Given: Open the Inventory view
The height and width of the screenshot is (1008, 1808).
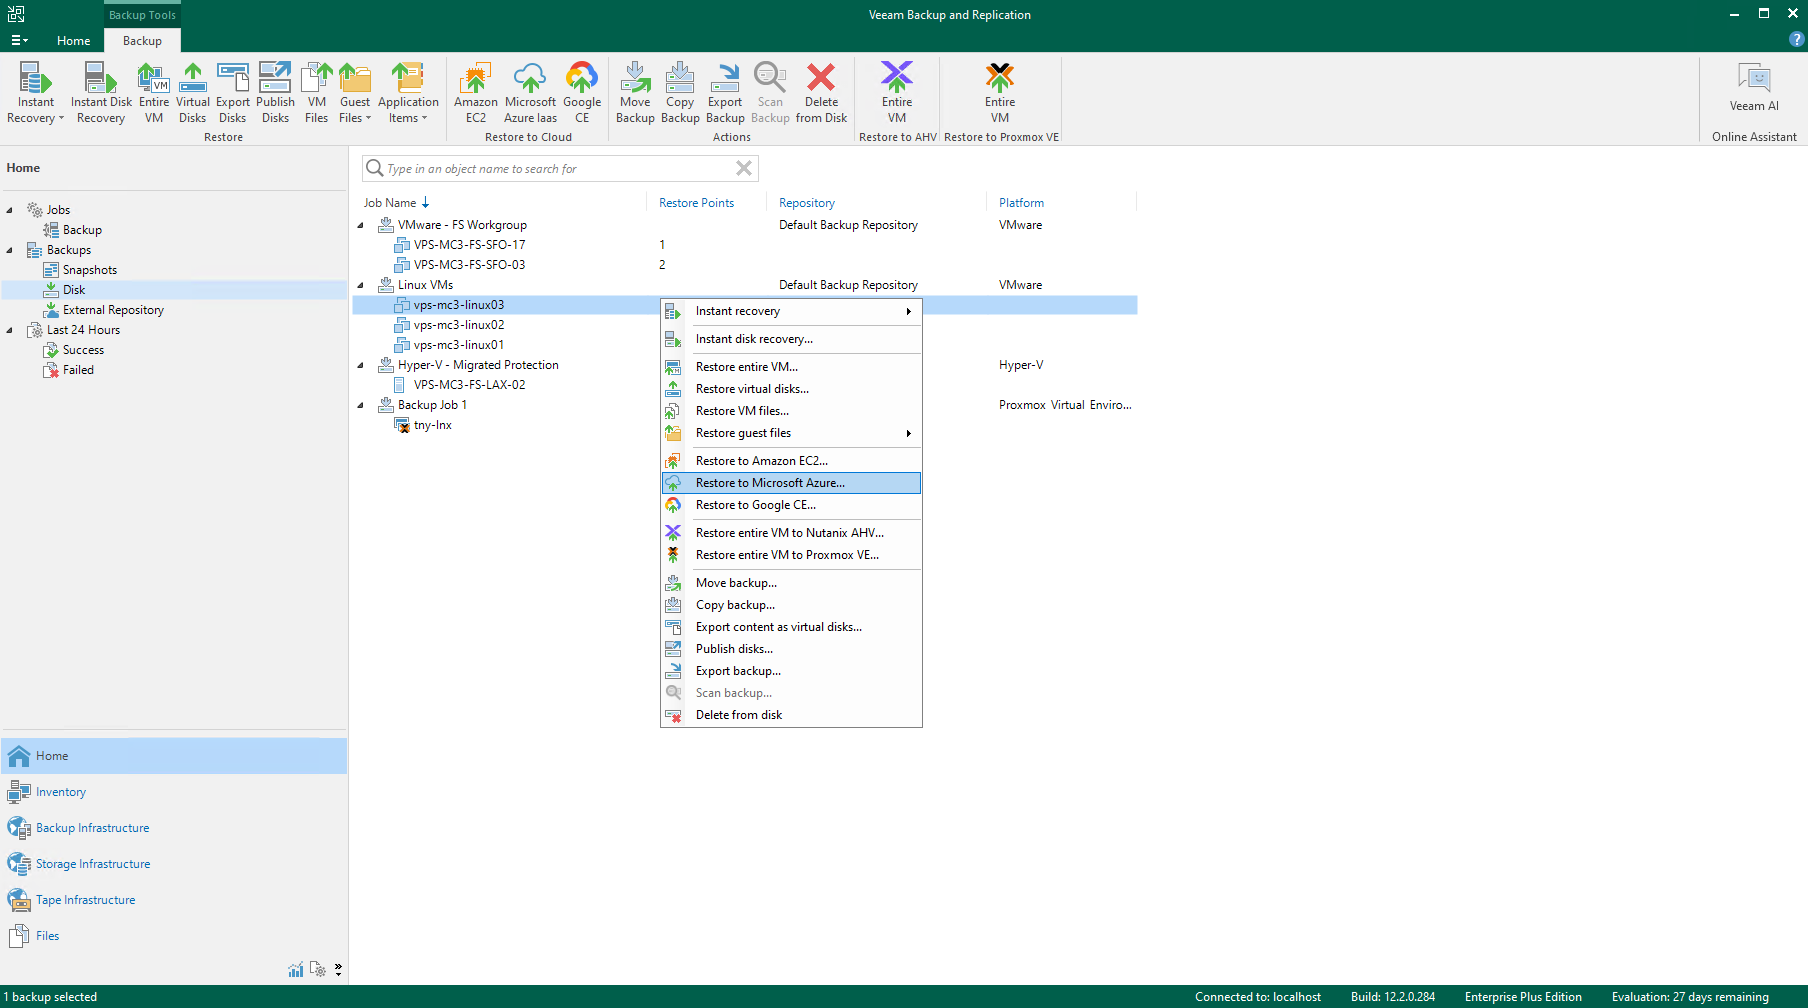Looking at the screenshot, I should tap(61, 792).
